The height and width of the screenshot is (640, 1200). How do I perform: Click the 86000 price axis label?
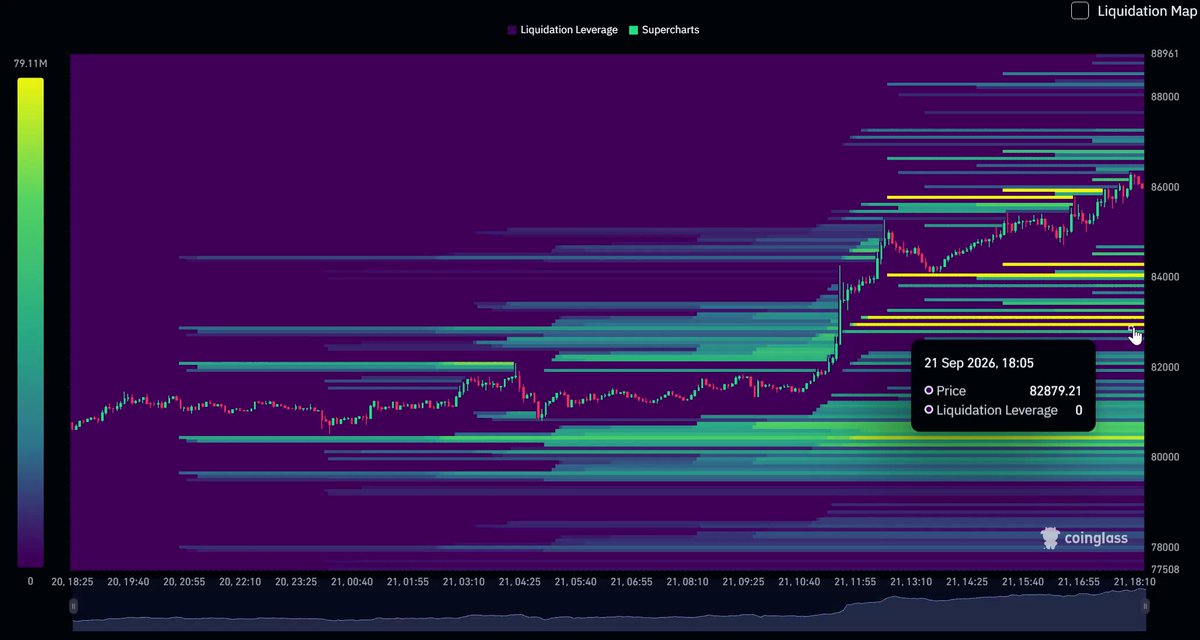coord(1165,187)
